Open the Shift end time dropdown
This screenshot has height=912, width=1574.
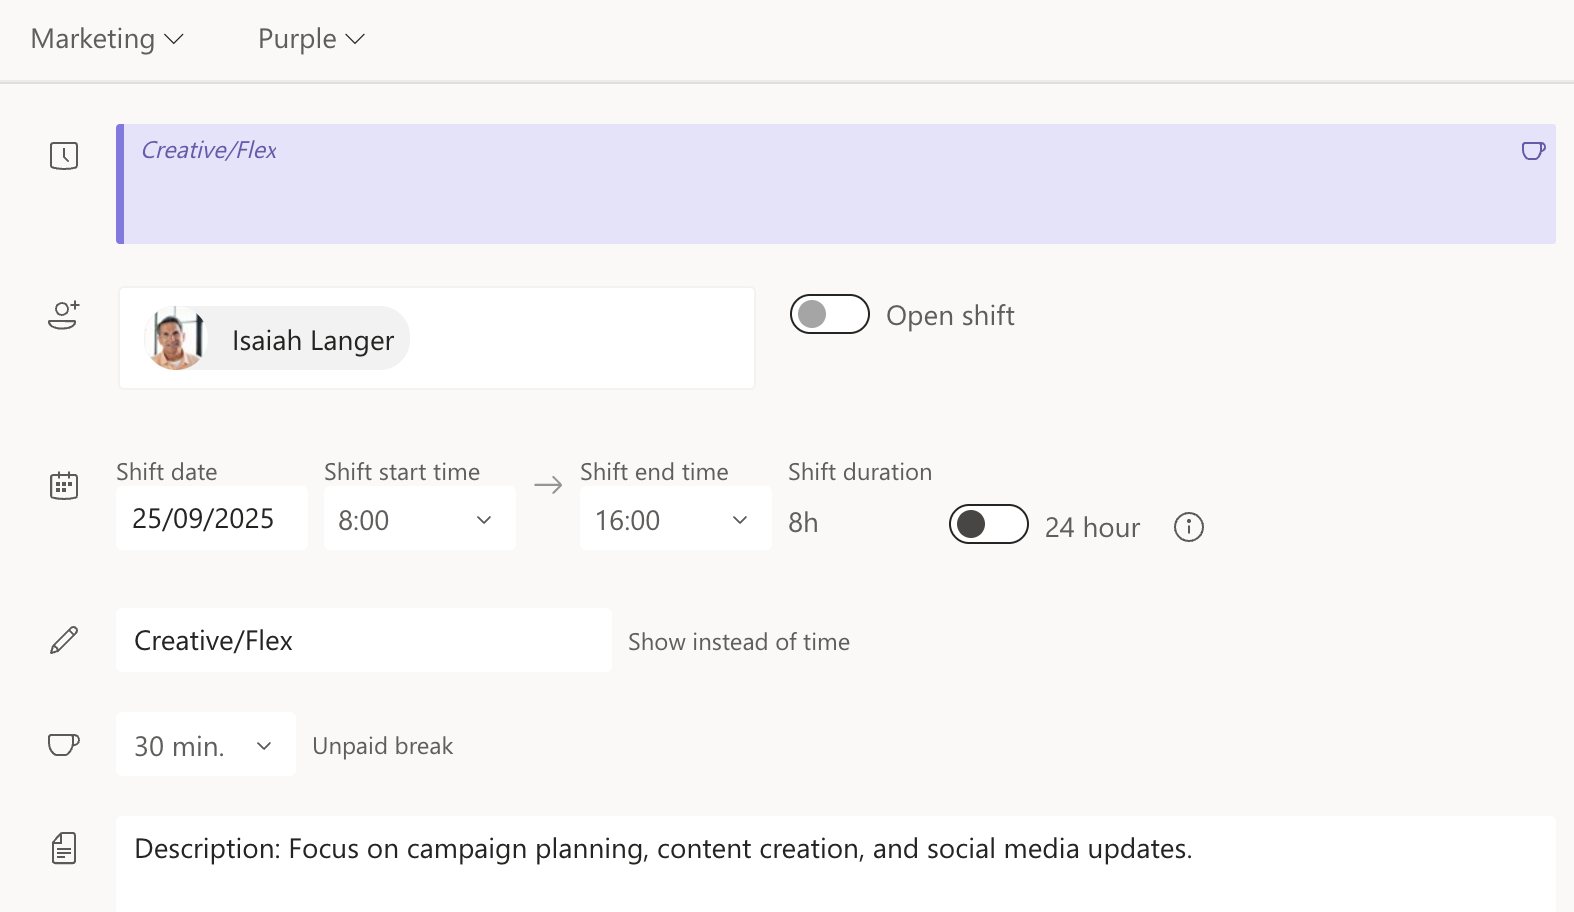675,519
